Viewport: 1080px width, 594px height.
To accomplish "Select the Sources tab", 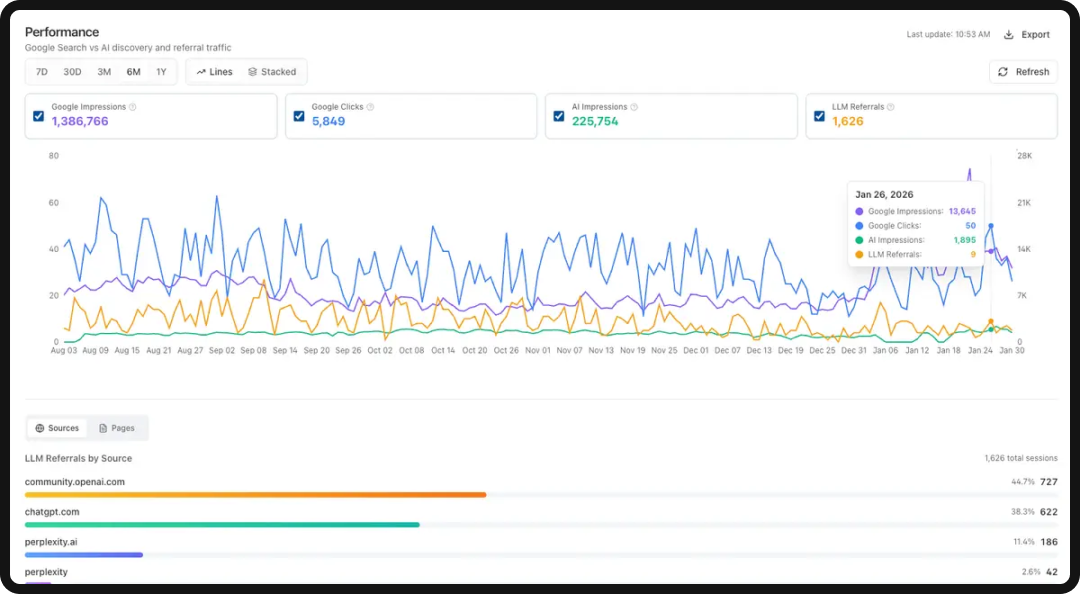I will pyautogui.click(x=56, y=427).
